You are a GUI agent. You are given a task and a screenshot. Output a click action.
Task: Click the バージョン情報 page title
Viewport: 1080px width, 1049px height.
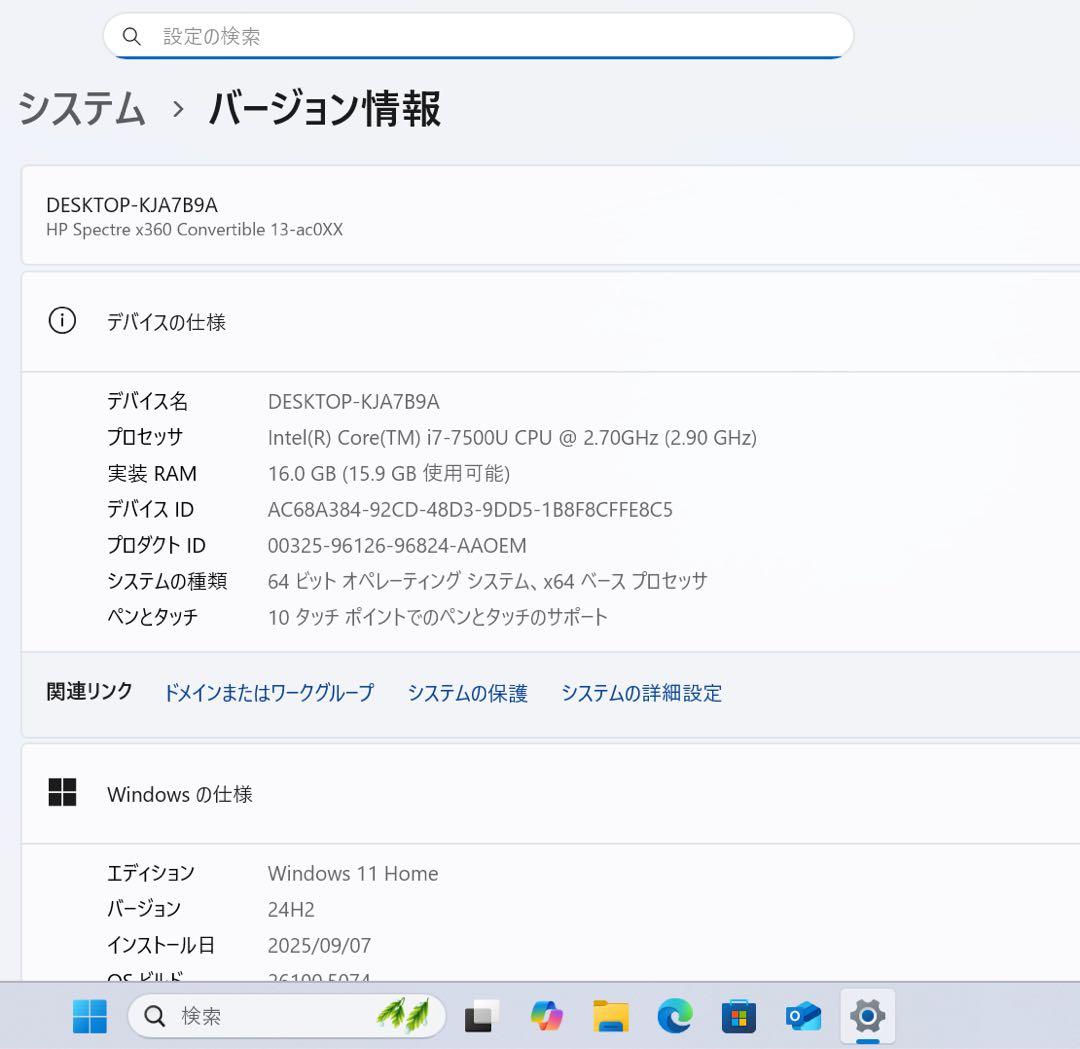pyautogui.click(x=324, y=109)
